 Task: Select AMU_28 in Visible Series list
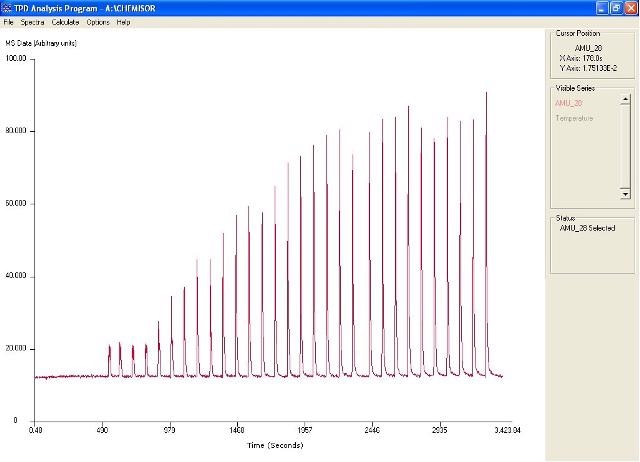(x=569, y=103)
